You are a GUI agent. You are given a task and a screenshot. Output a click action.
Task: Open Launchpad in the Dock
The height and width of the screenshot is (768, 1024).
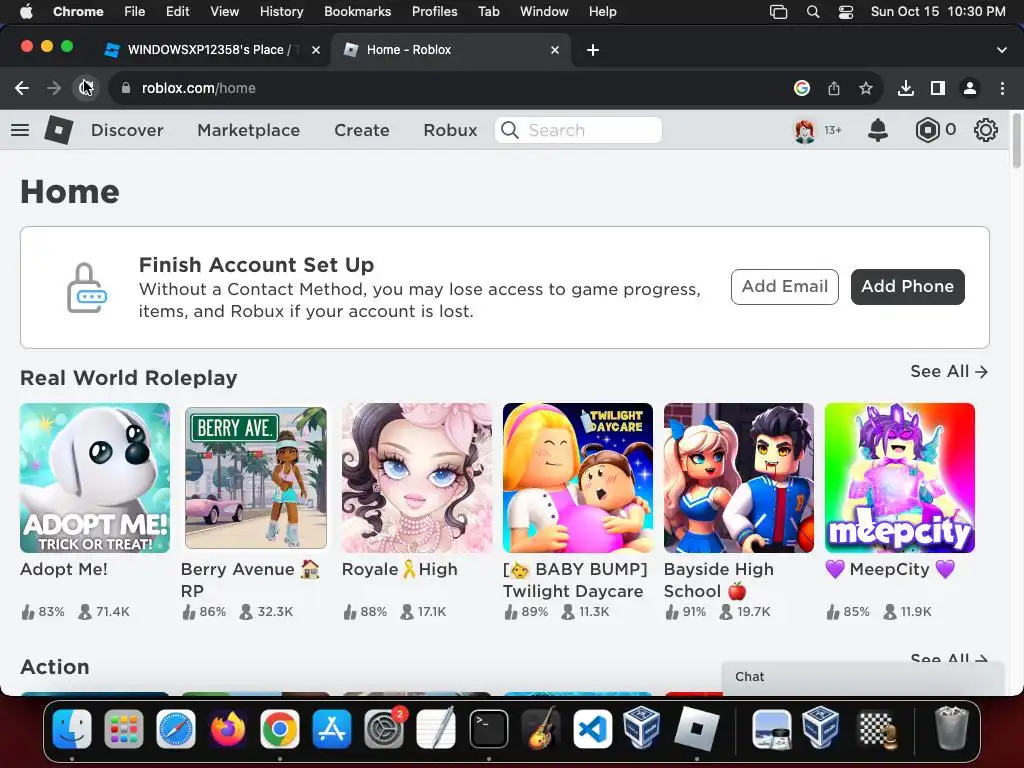pyautogui.click(x=123, y=729)
